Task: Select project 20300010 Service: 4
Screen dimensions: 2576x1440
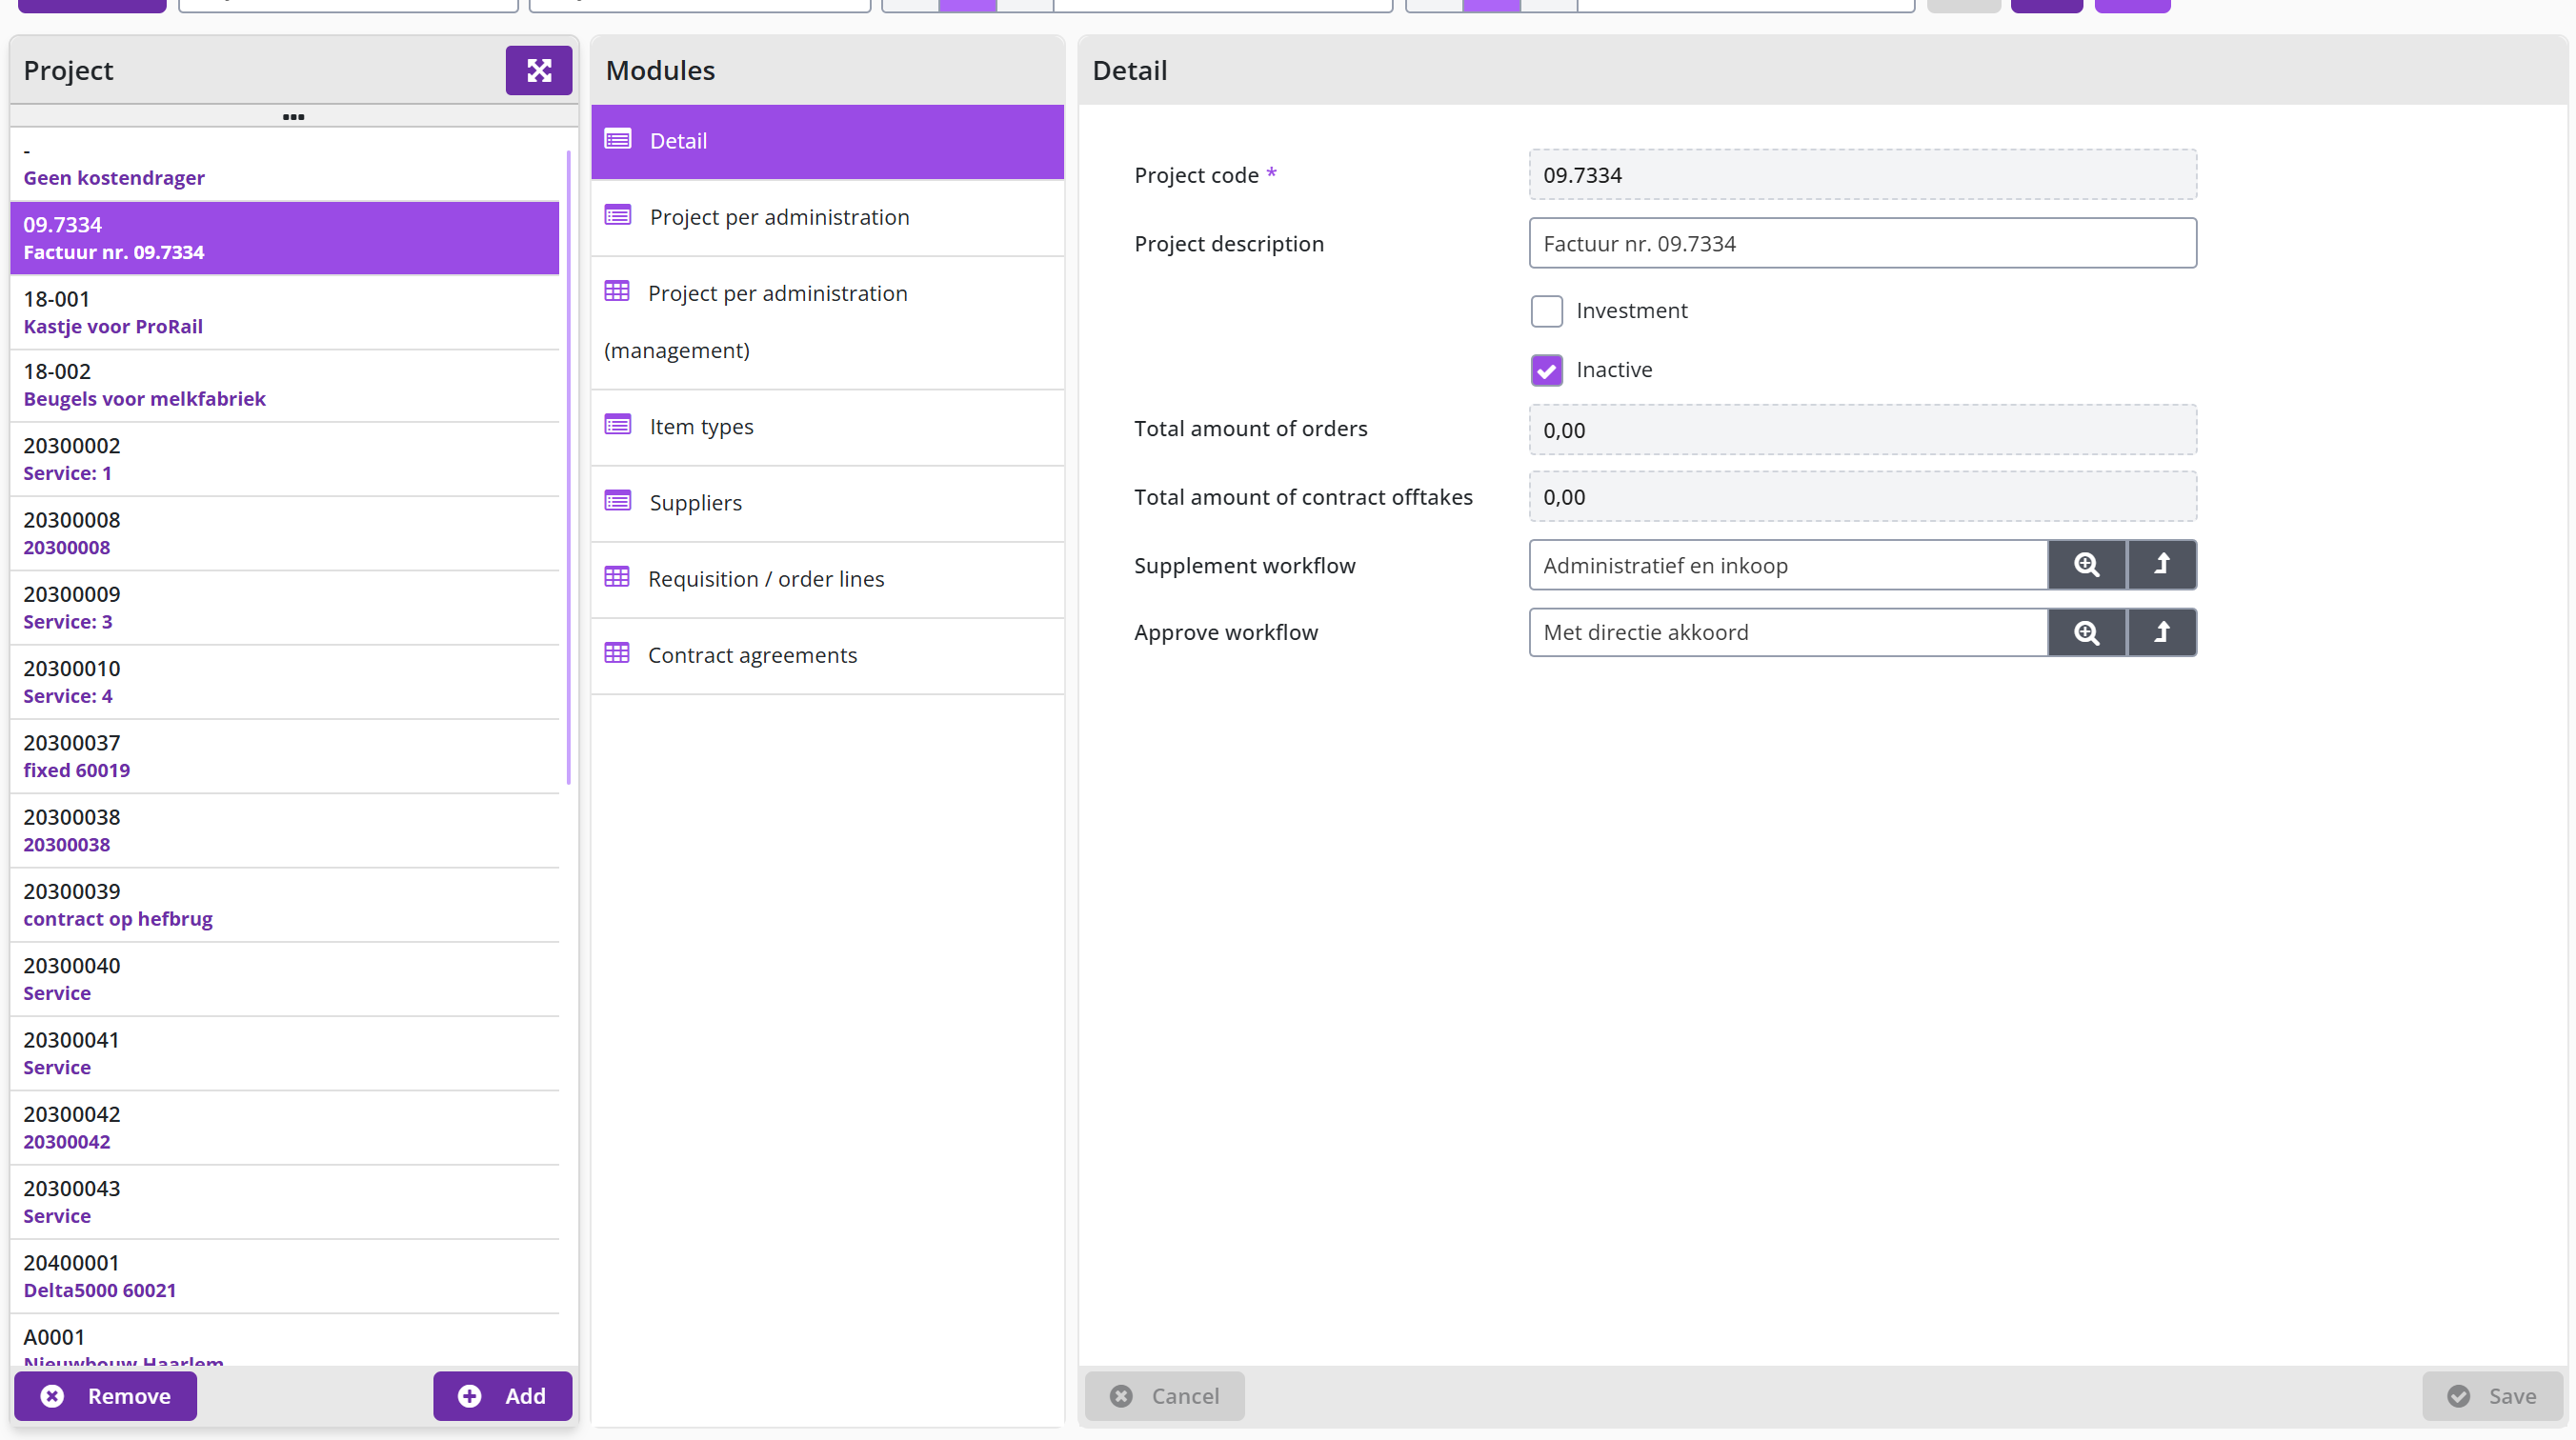Action: (x=284, y=682)
